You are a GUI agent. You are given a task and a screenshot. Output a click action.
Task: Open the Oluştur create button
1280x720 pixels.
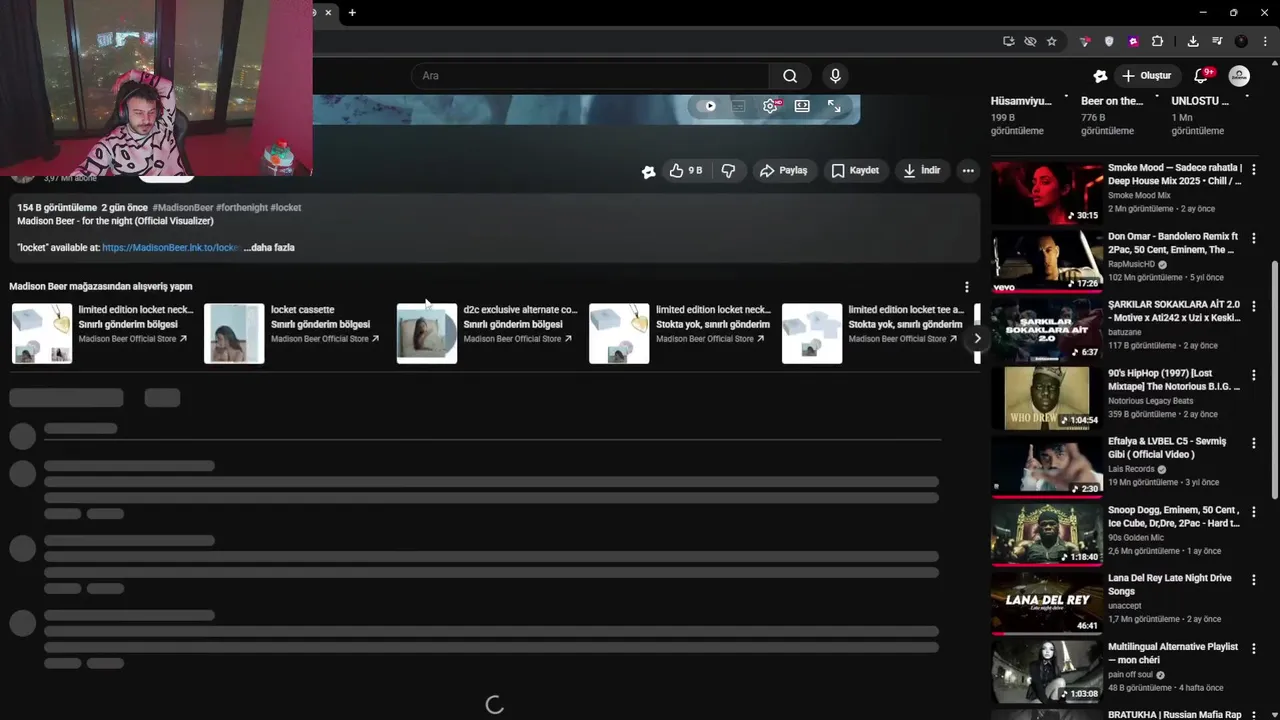click(1146, 76)
